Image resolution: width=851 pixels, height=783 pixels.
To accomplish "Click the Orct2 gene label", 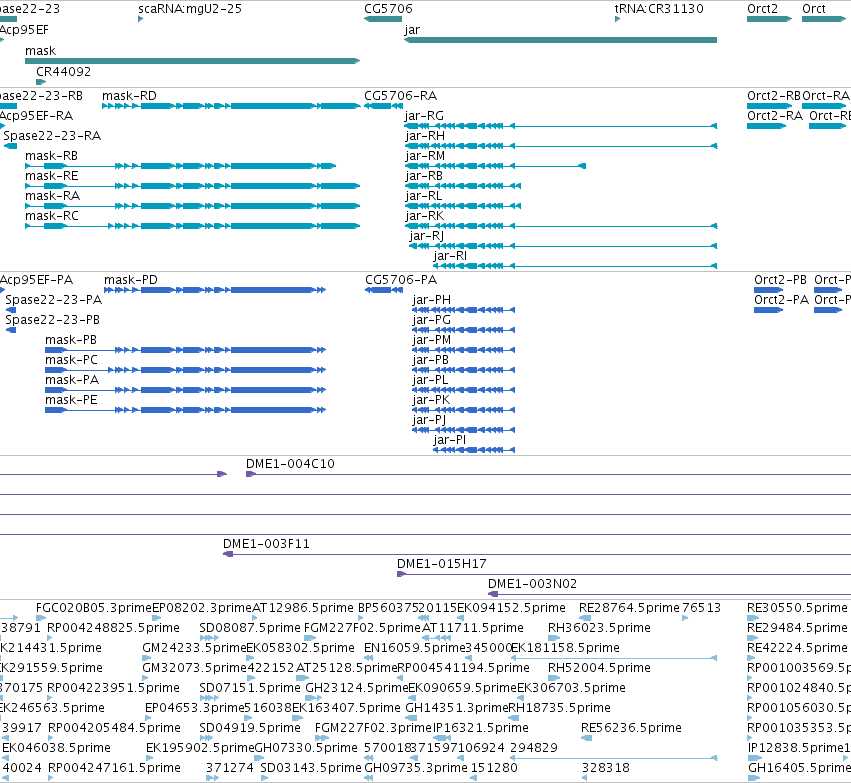I will tap(763, 9).
